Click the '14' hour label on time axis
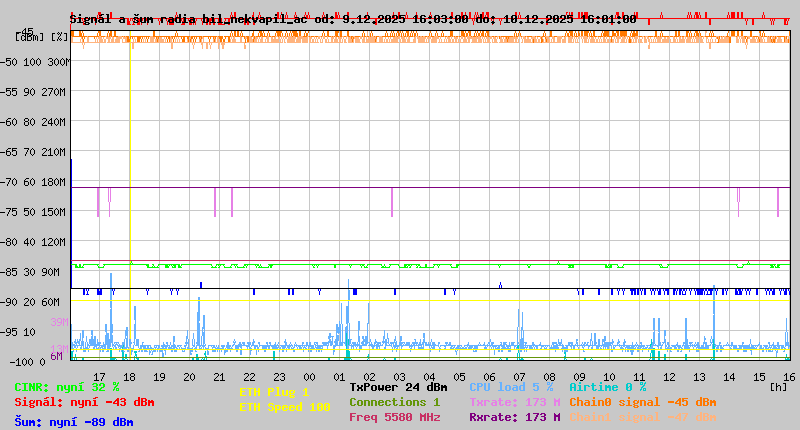 (x=730, y=377)
